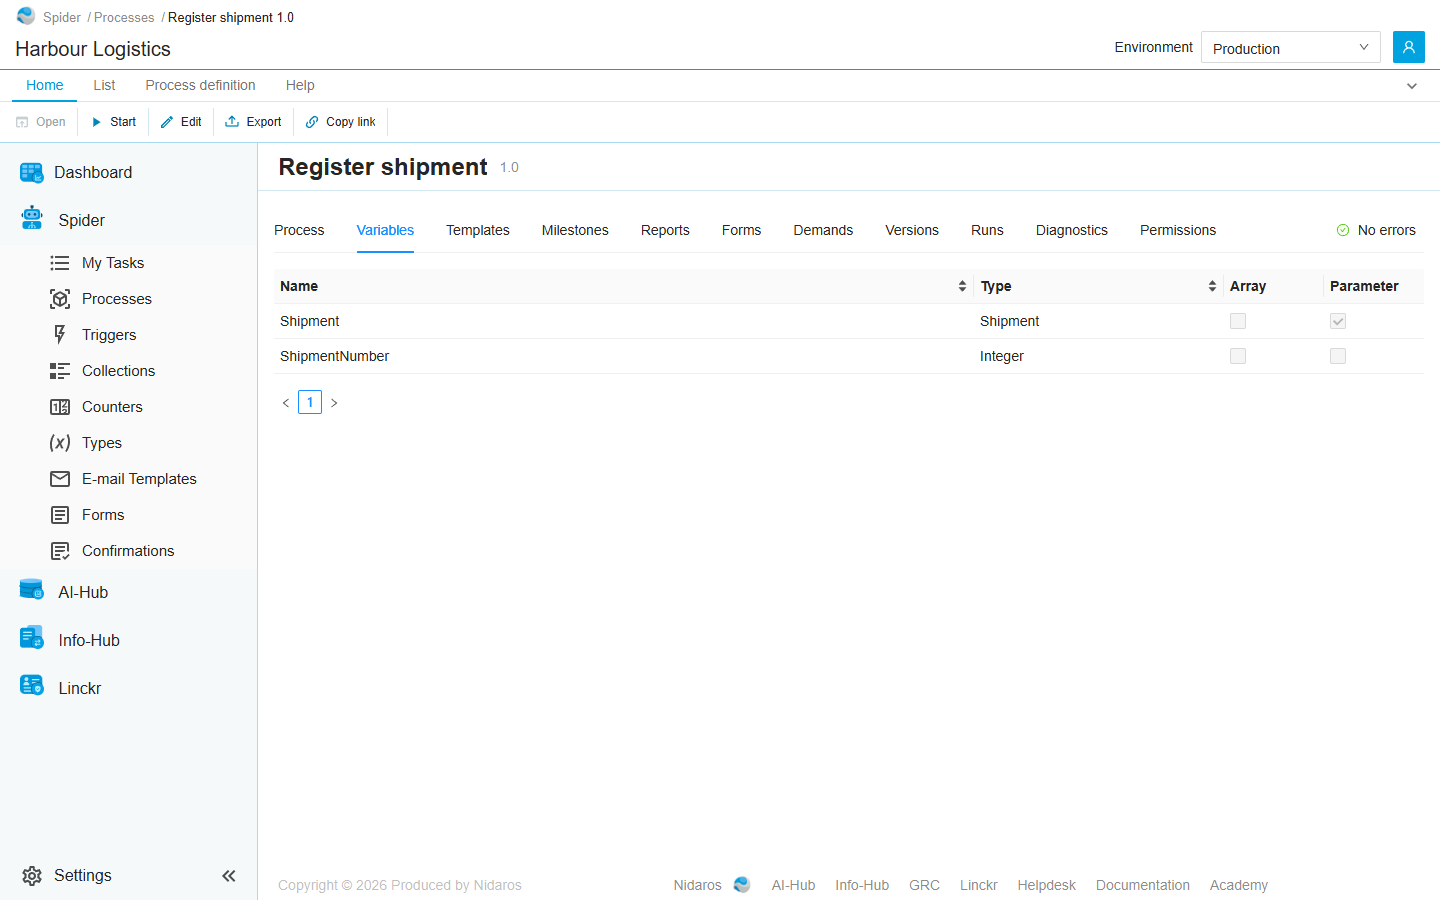Open the Versions tab
This screenshot has width=1440, height=900.
pos(912,230)
